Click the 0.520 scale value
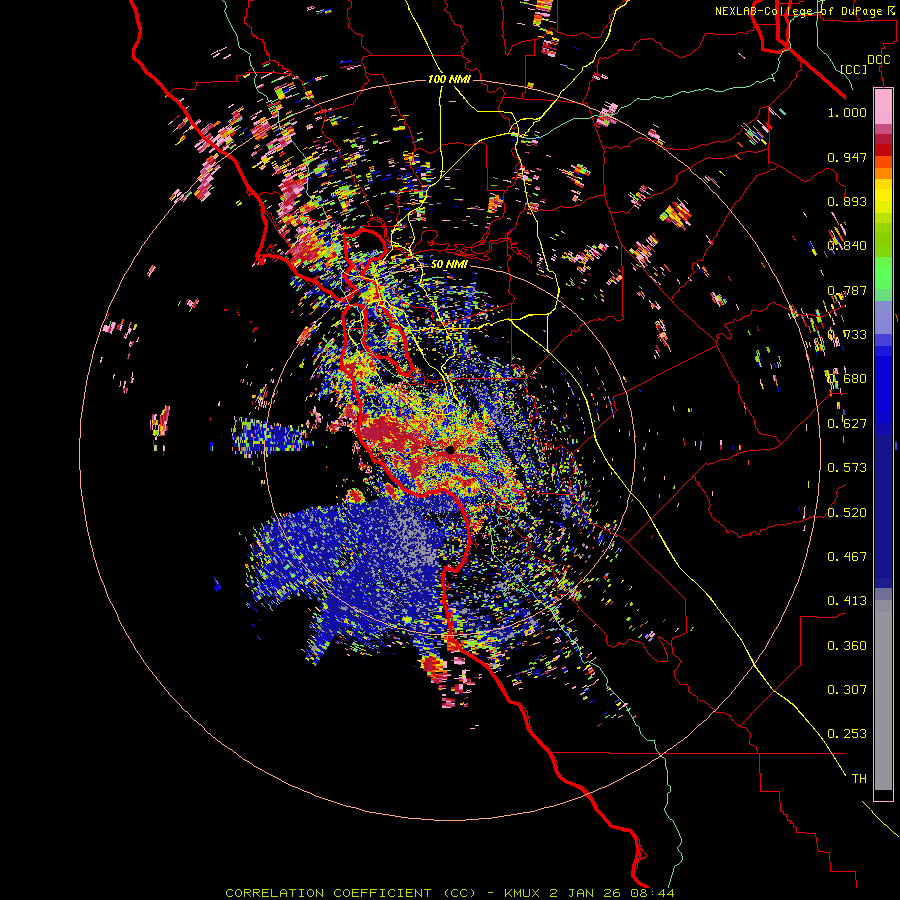 coord(847,513)
